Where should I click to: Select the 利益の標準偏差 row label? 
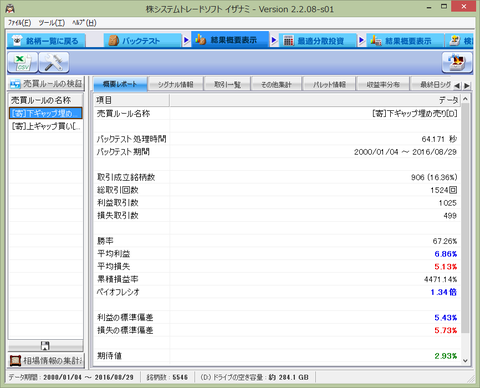125,317
